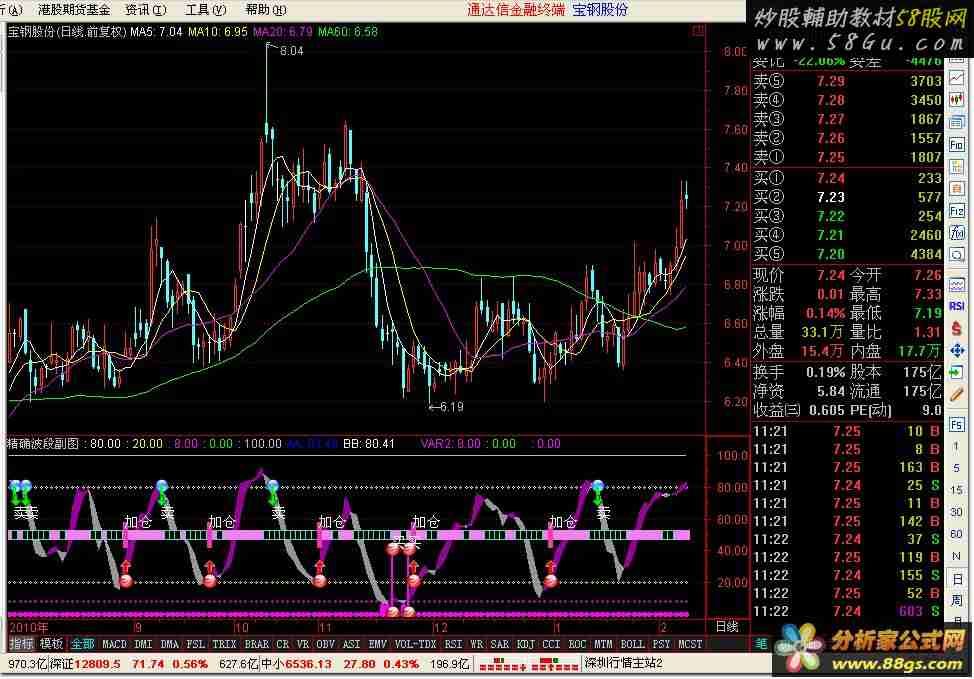Viewport: 974px width, 679px height.
Task: Click the 深证 index value 12809.5
Action: tap(98, 663)
